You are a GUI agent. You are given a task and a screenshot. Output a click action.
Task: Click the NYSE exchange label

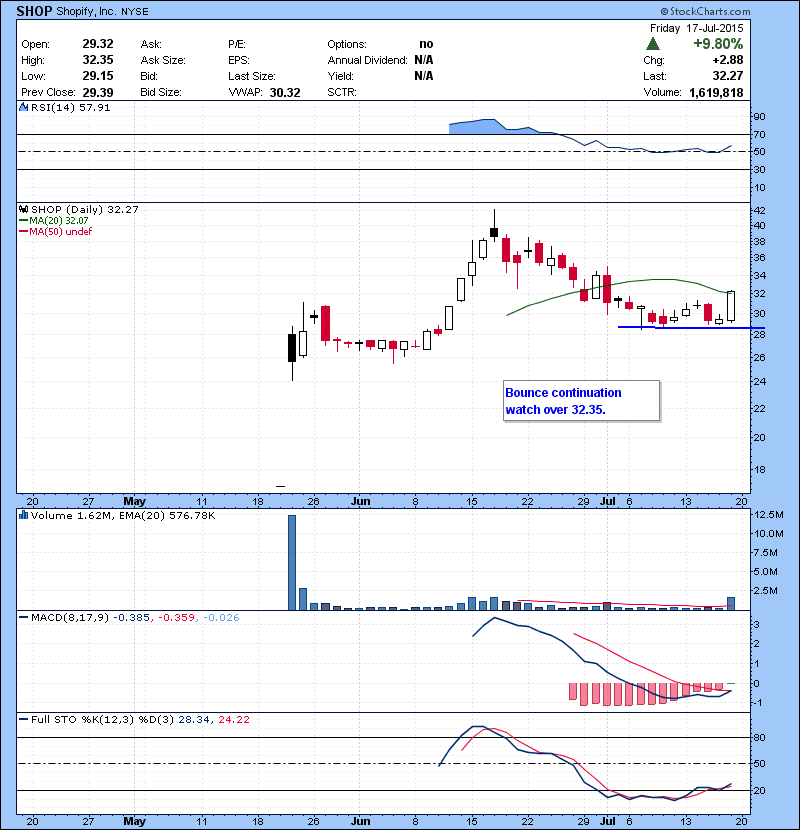135,12
